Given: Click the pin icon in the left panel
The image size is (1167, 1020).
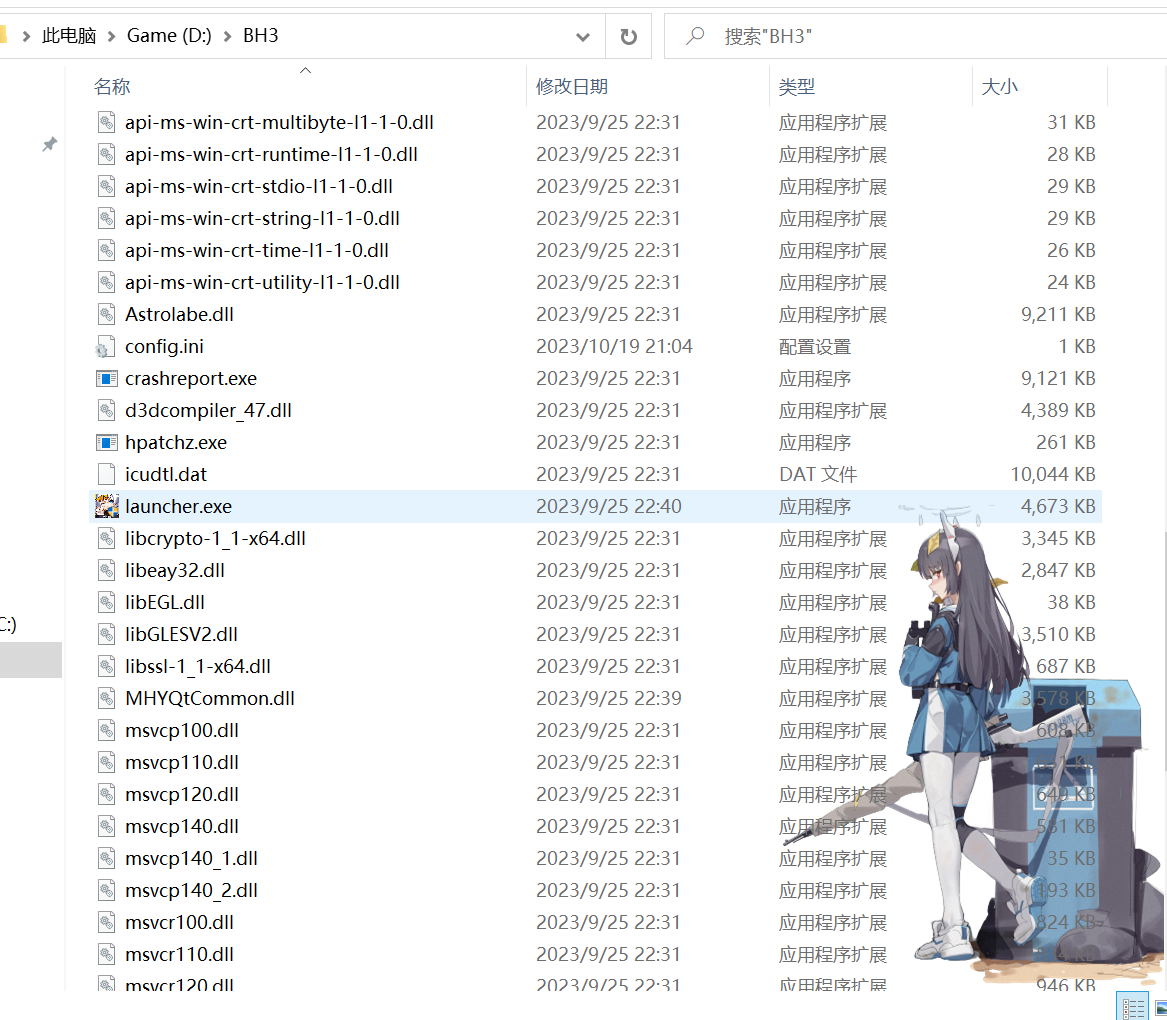Looking at the screenshot, I should coord(49,145).
